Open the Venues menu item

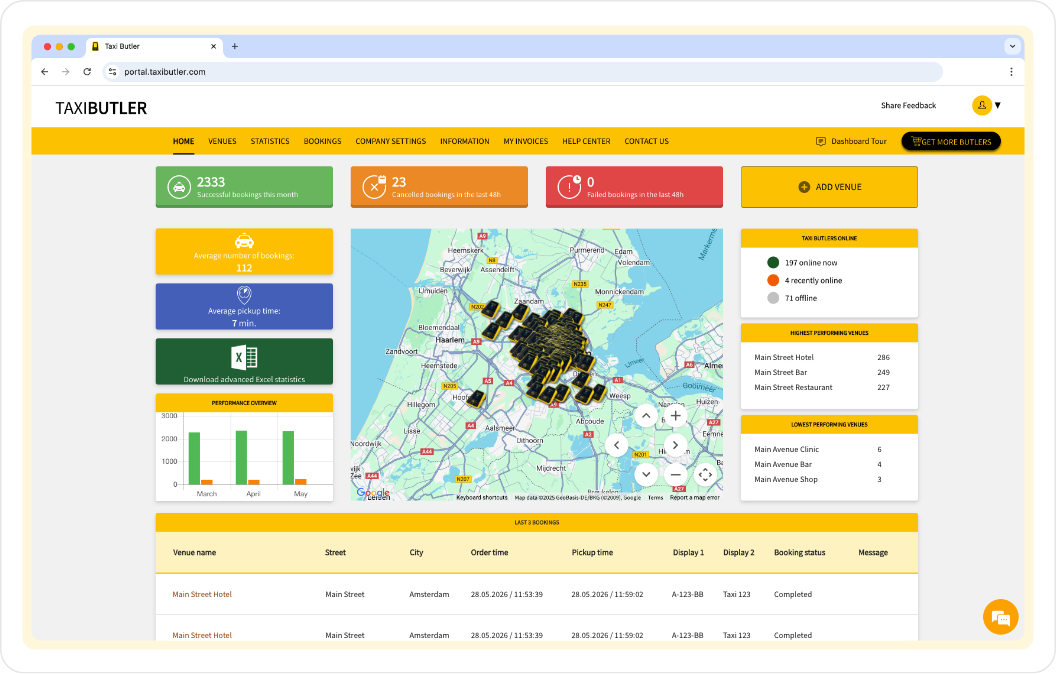click(222, 141)
